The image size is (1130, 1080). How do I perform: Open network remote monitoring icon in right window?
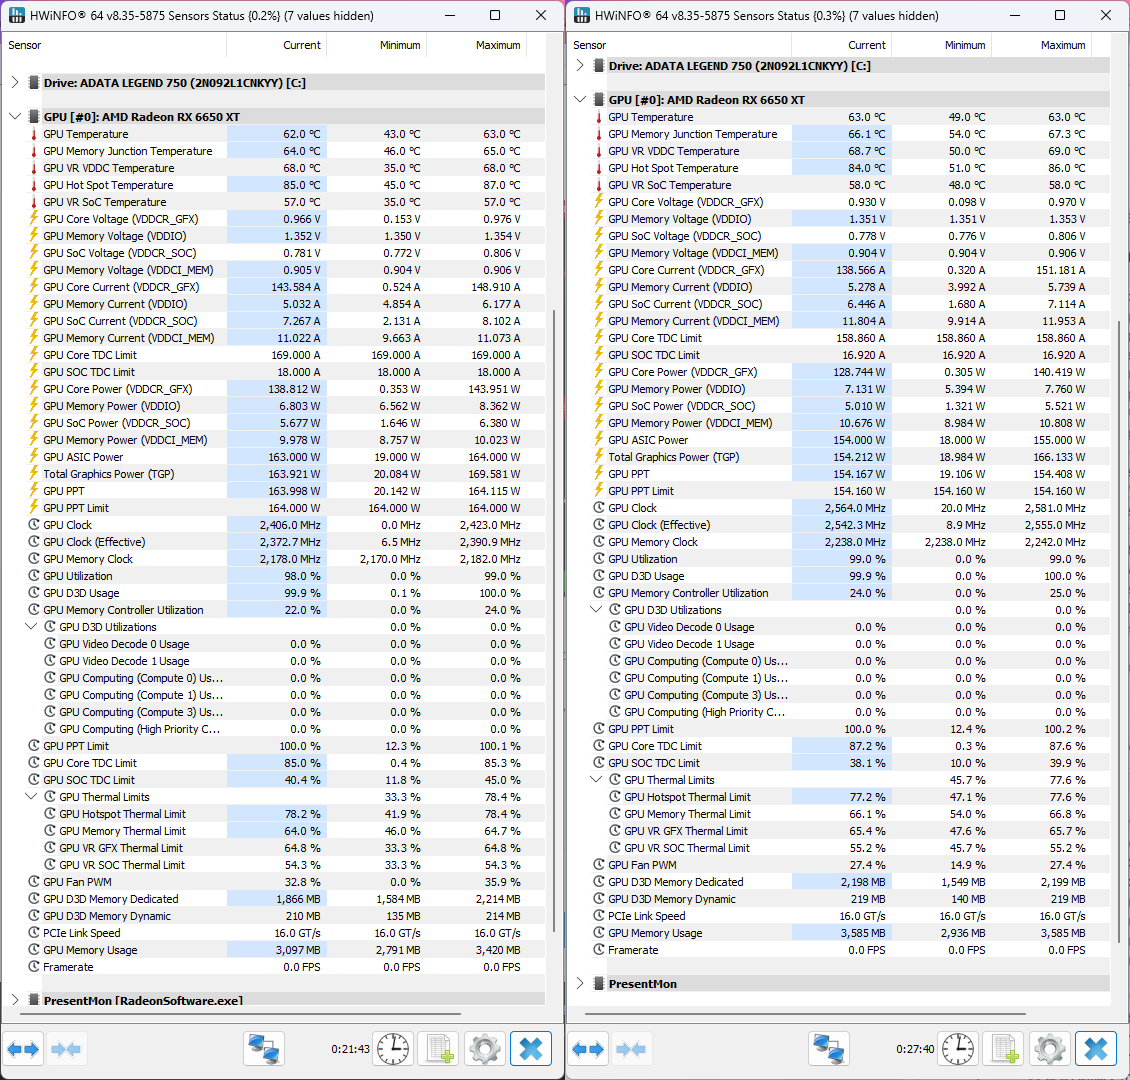click(829, 1049)
